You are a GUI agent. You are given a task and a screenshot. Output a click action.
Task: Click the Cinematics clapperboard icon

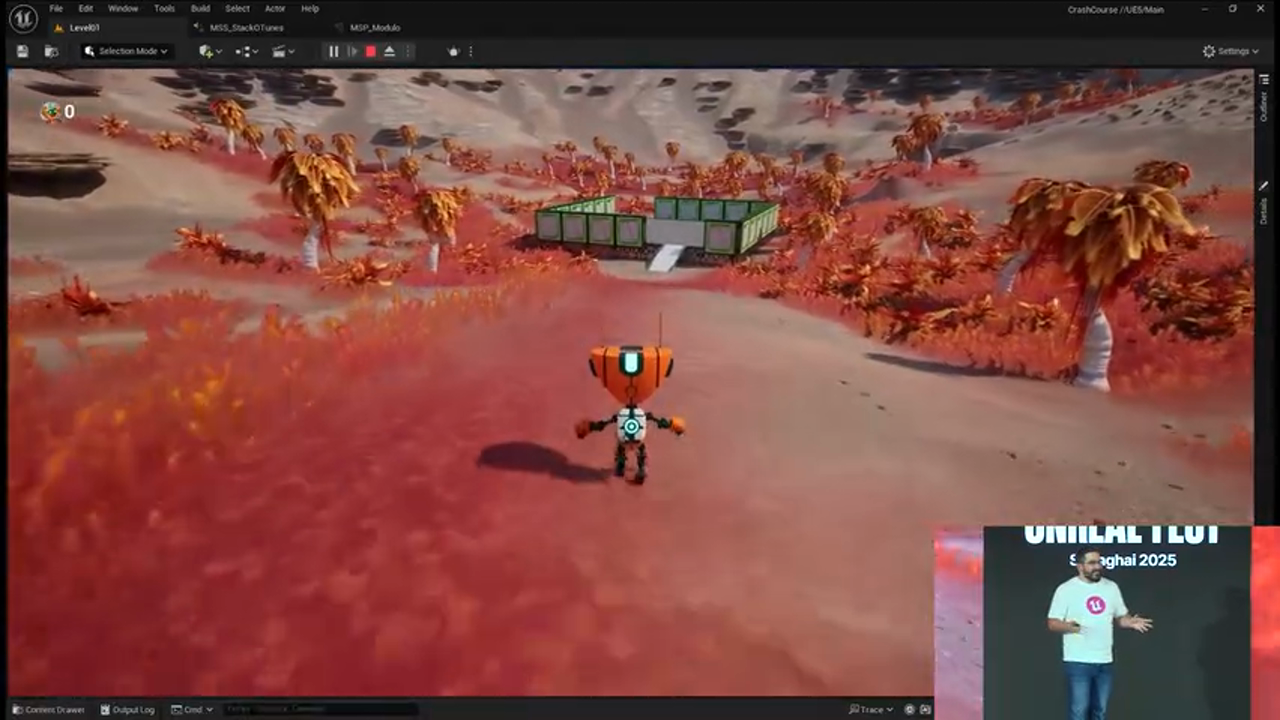click(280, 51)
